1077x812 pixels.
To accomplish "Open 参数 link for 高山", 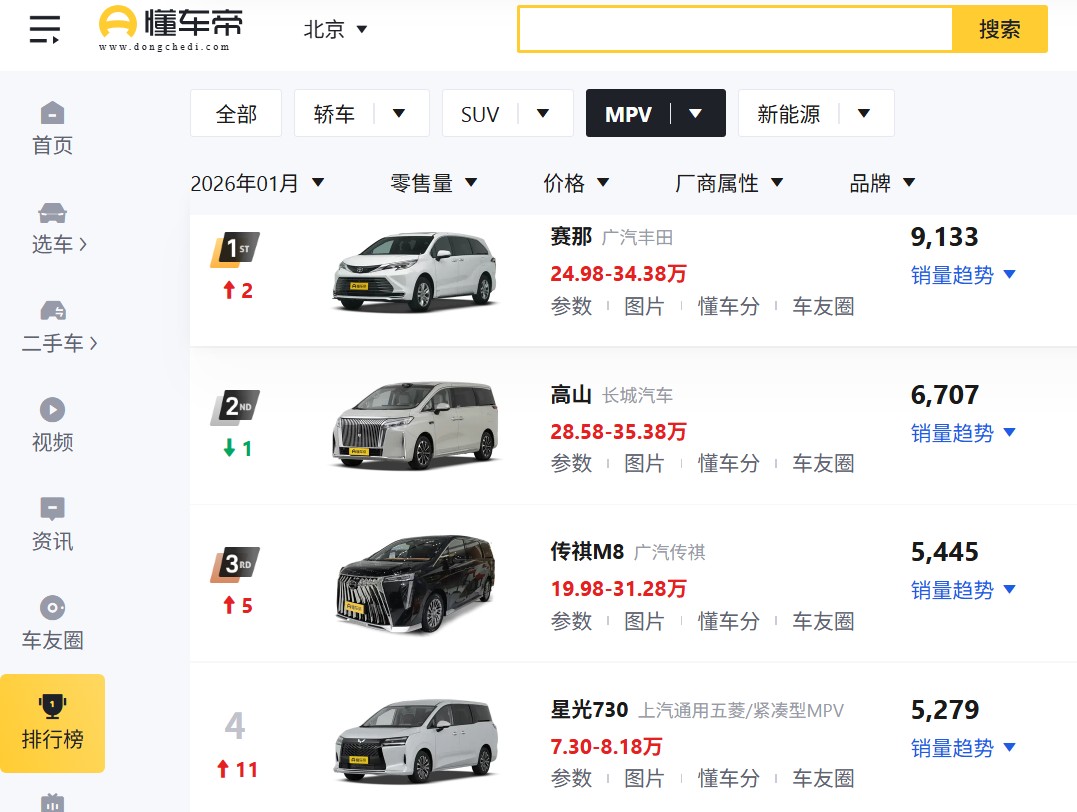I will (x=571, y=464).
